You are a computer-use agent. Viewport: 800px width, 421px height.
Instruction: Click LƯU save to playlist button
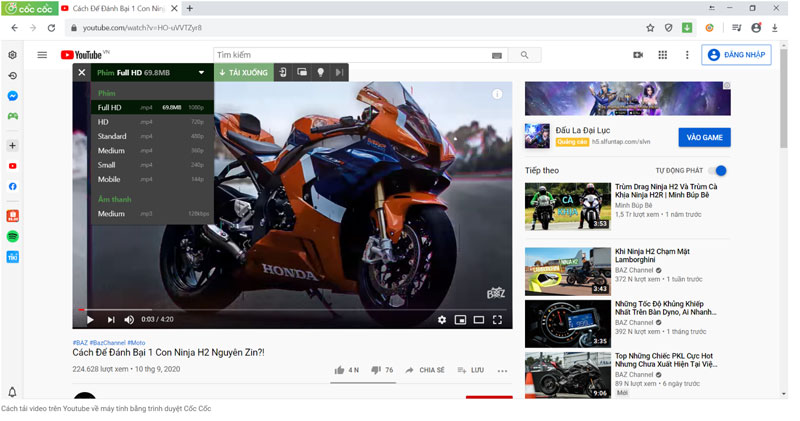[x=470, y=370]
